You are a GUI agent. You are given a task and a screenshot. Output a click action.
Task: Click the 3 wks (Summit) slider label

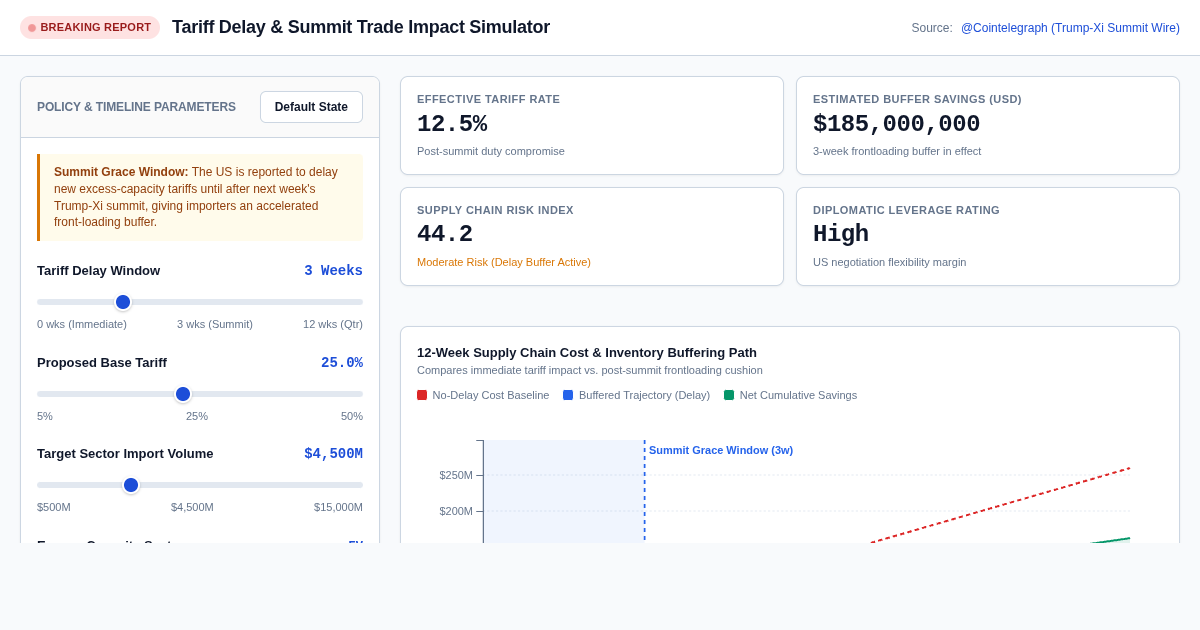(215, 324)
